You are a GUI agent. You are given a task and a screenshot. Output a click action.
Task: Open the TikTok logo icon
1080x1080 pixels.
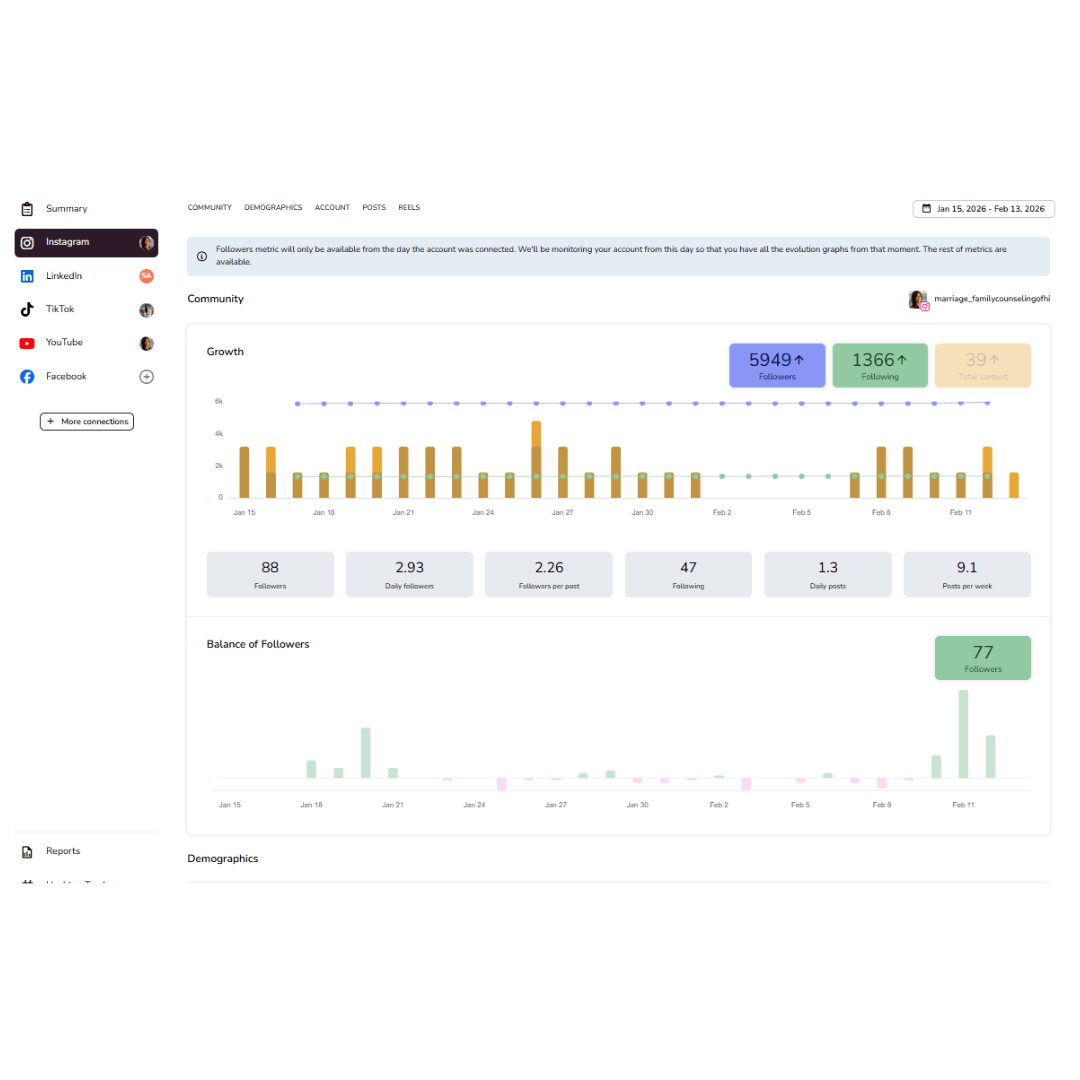pyautogui.click(x=27, y=309)
